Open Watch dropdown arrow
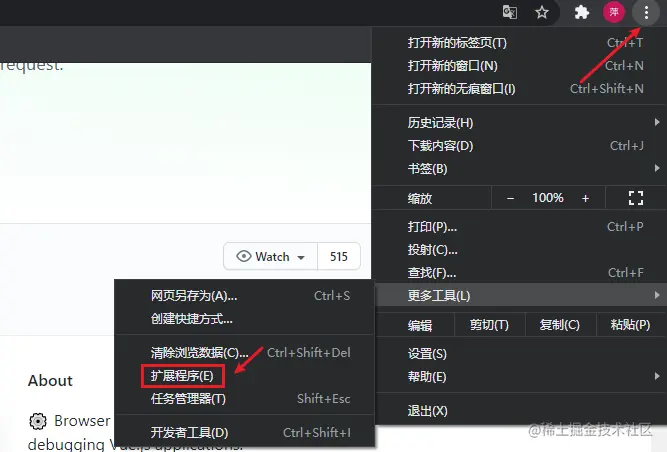The image size is (667, 452). click(x=301, y=257)
